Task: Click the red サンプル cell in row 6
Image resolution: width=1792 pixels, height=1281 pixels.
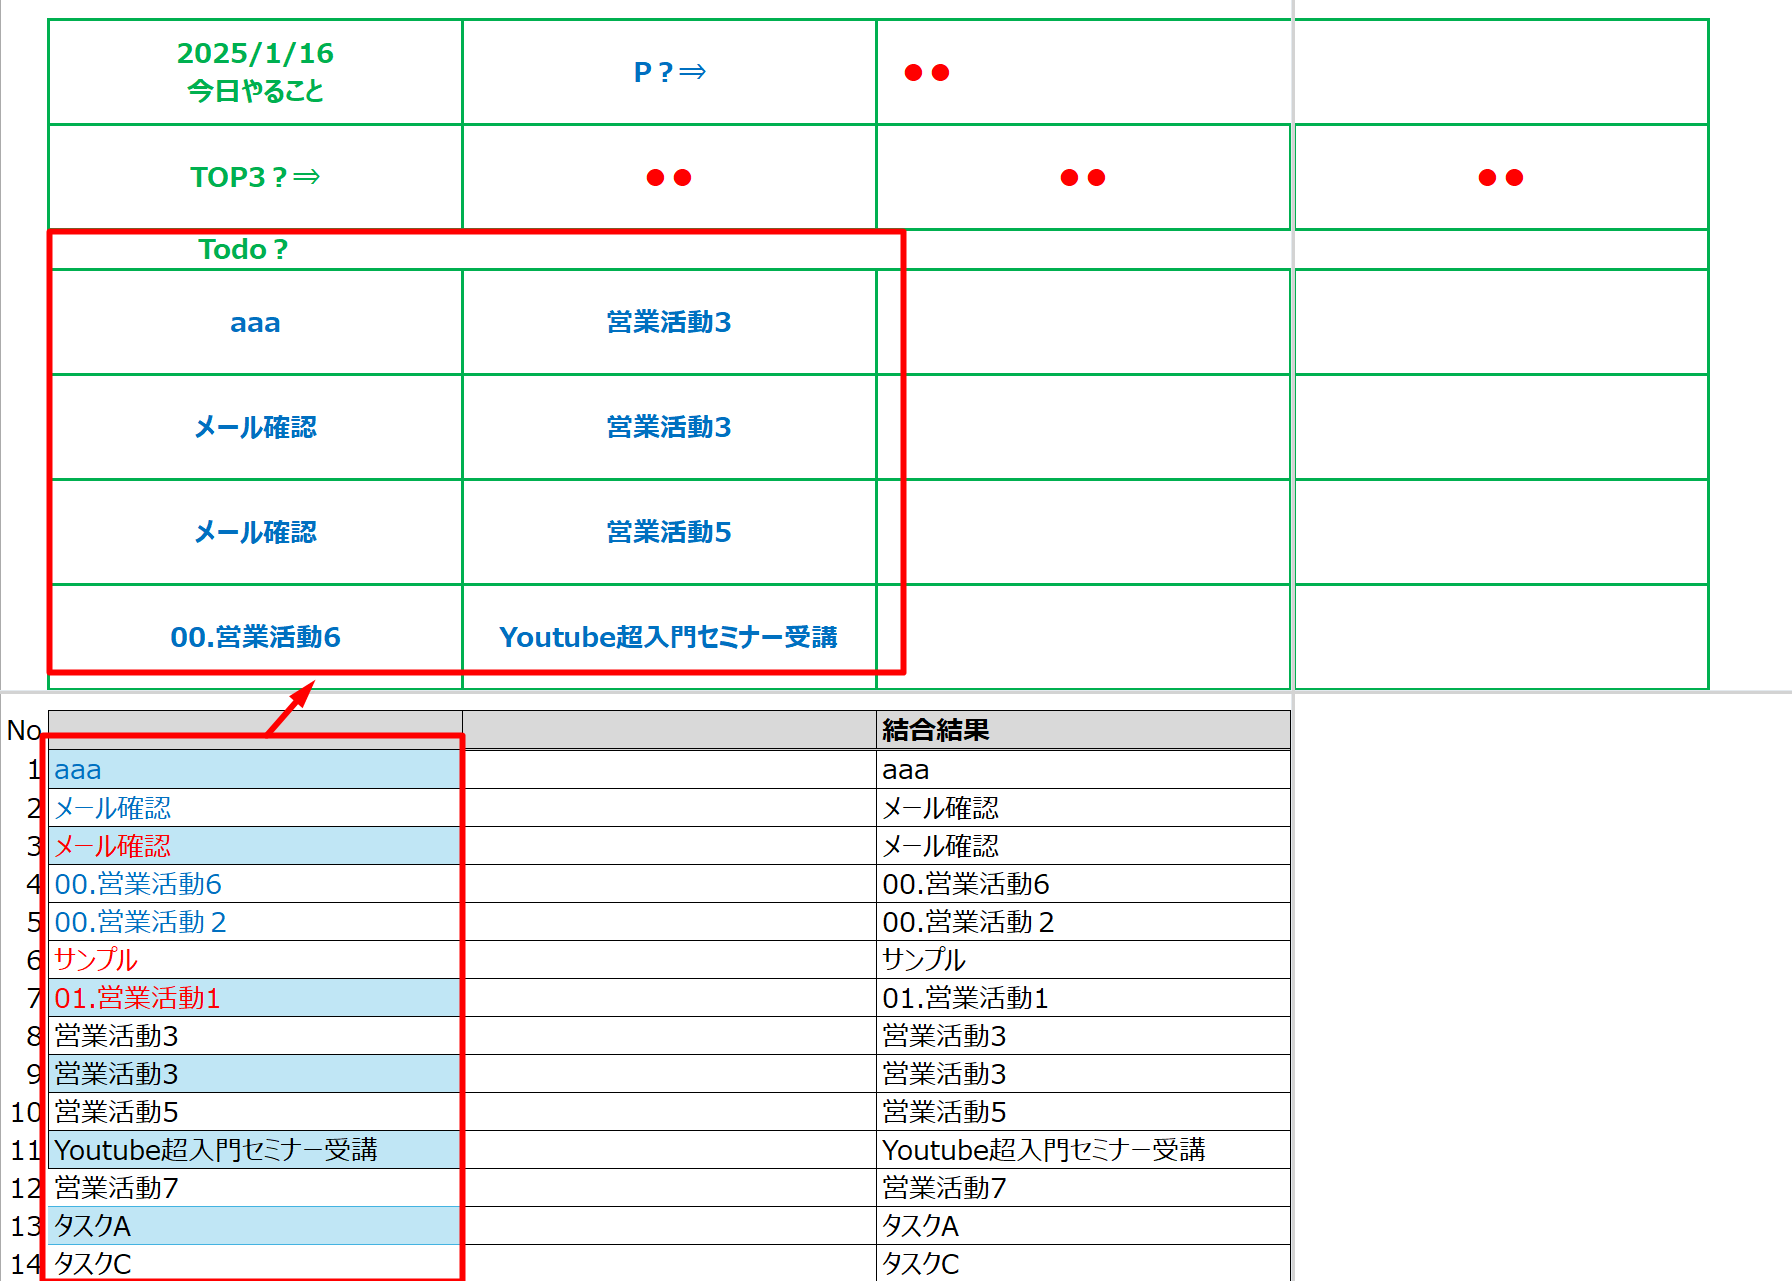Action: 96,960
